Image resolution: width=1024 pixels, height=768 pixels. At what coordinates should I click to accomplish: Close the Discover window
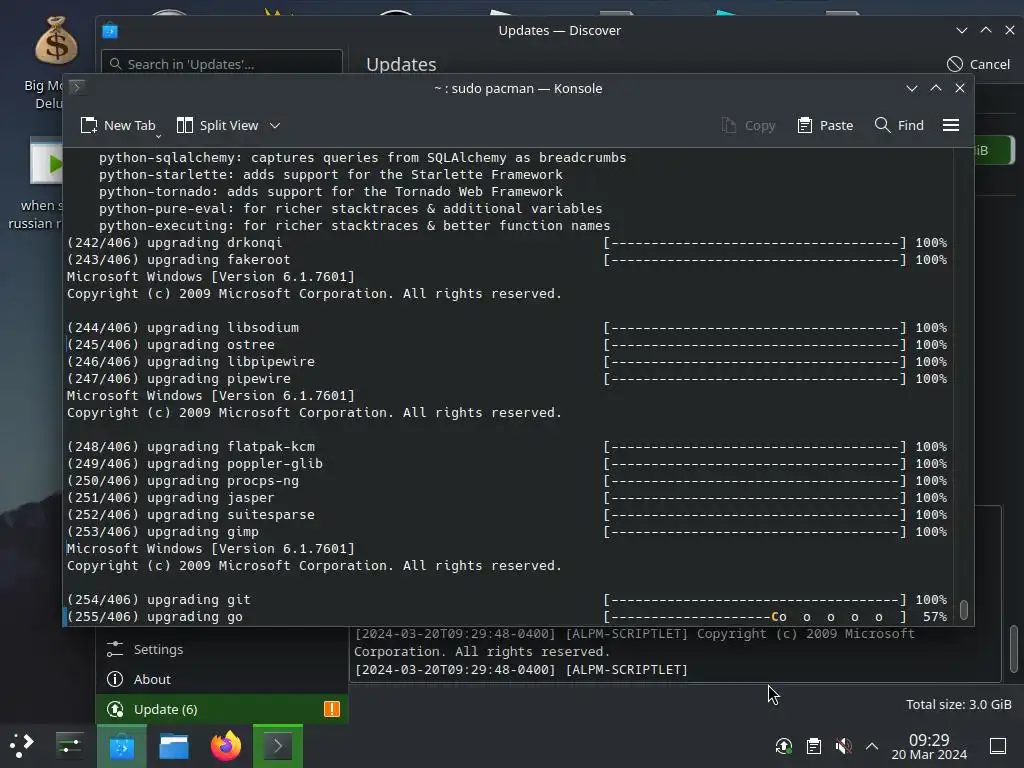coord(1010,30)
